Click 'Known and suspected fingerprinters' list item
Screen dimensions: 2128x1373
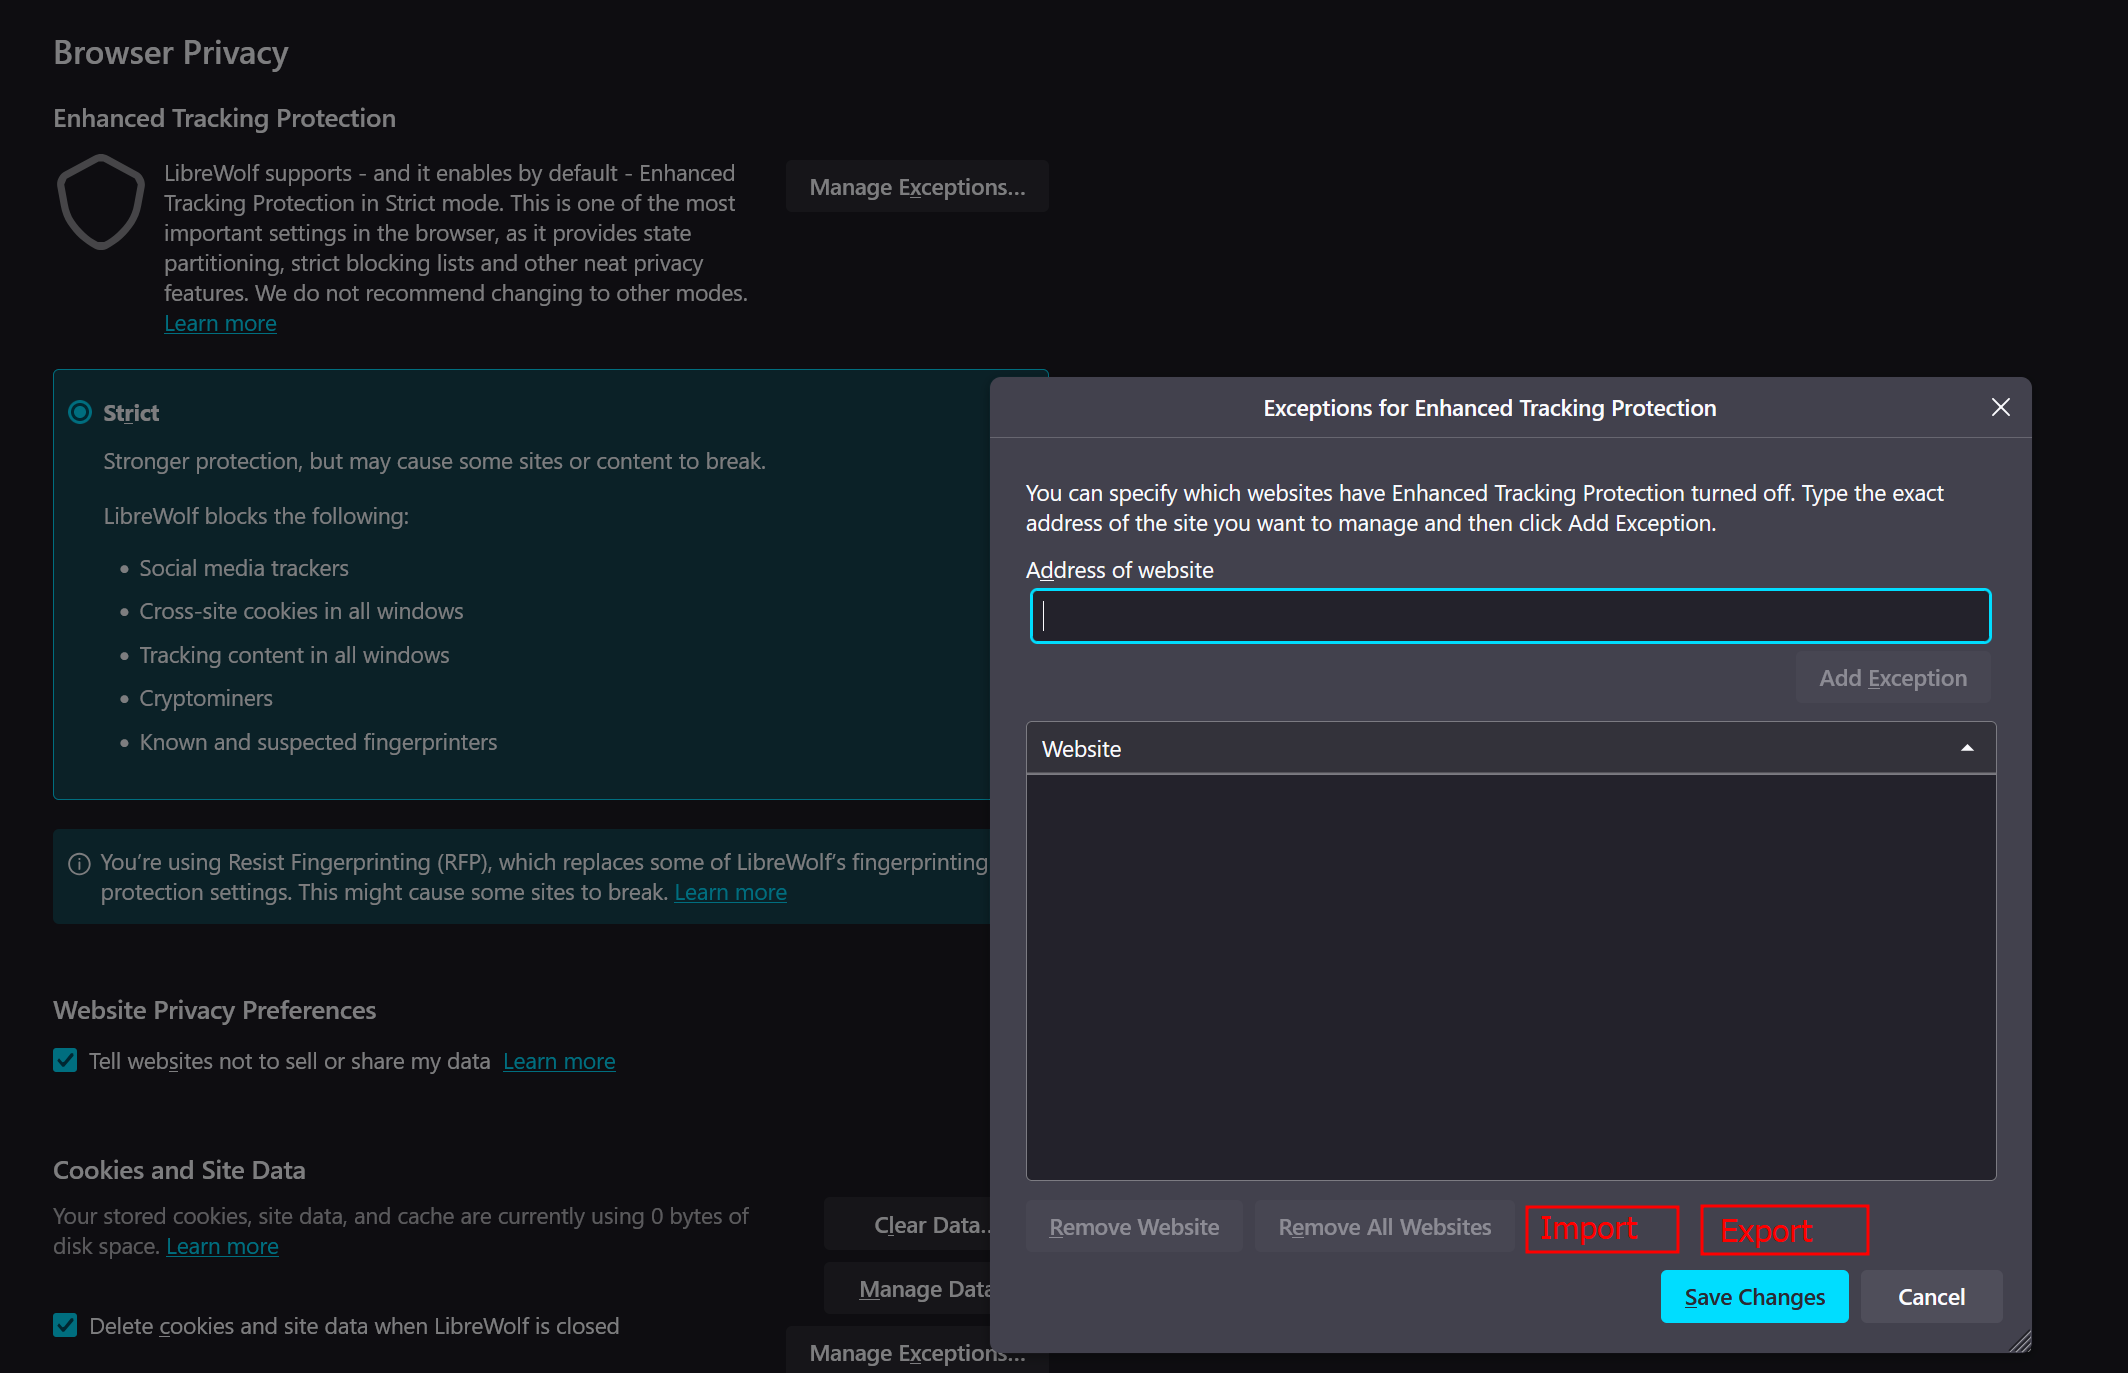pos(318,742)
